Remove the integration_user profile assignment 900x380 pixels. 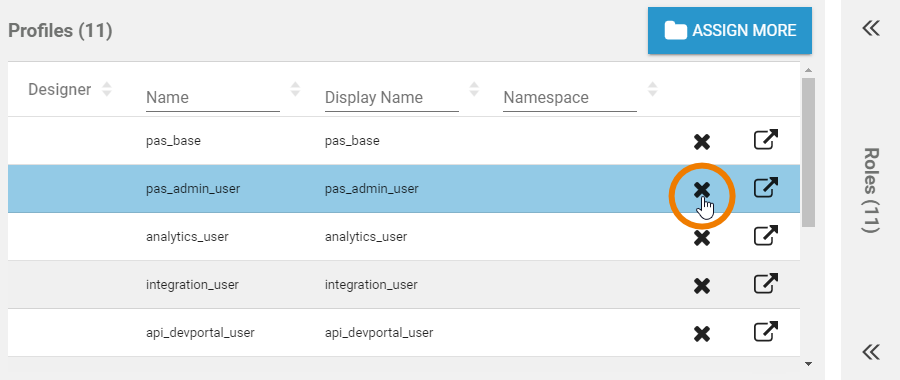[x=701, y=286]
